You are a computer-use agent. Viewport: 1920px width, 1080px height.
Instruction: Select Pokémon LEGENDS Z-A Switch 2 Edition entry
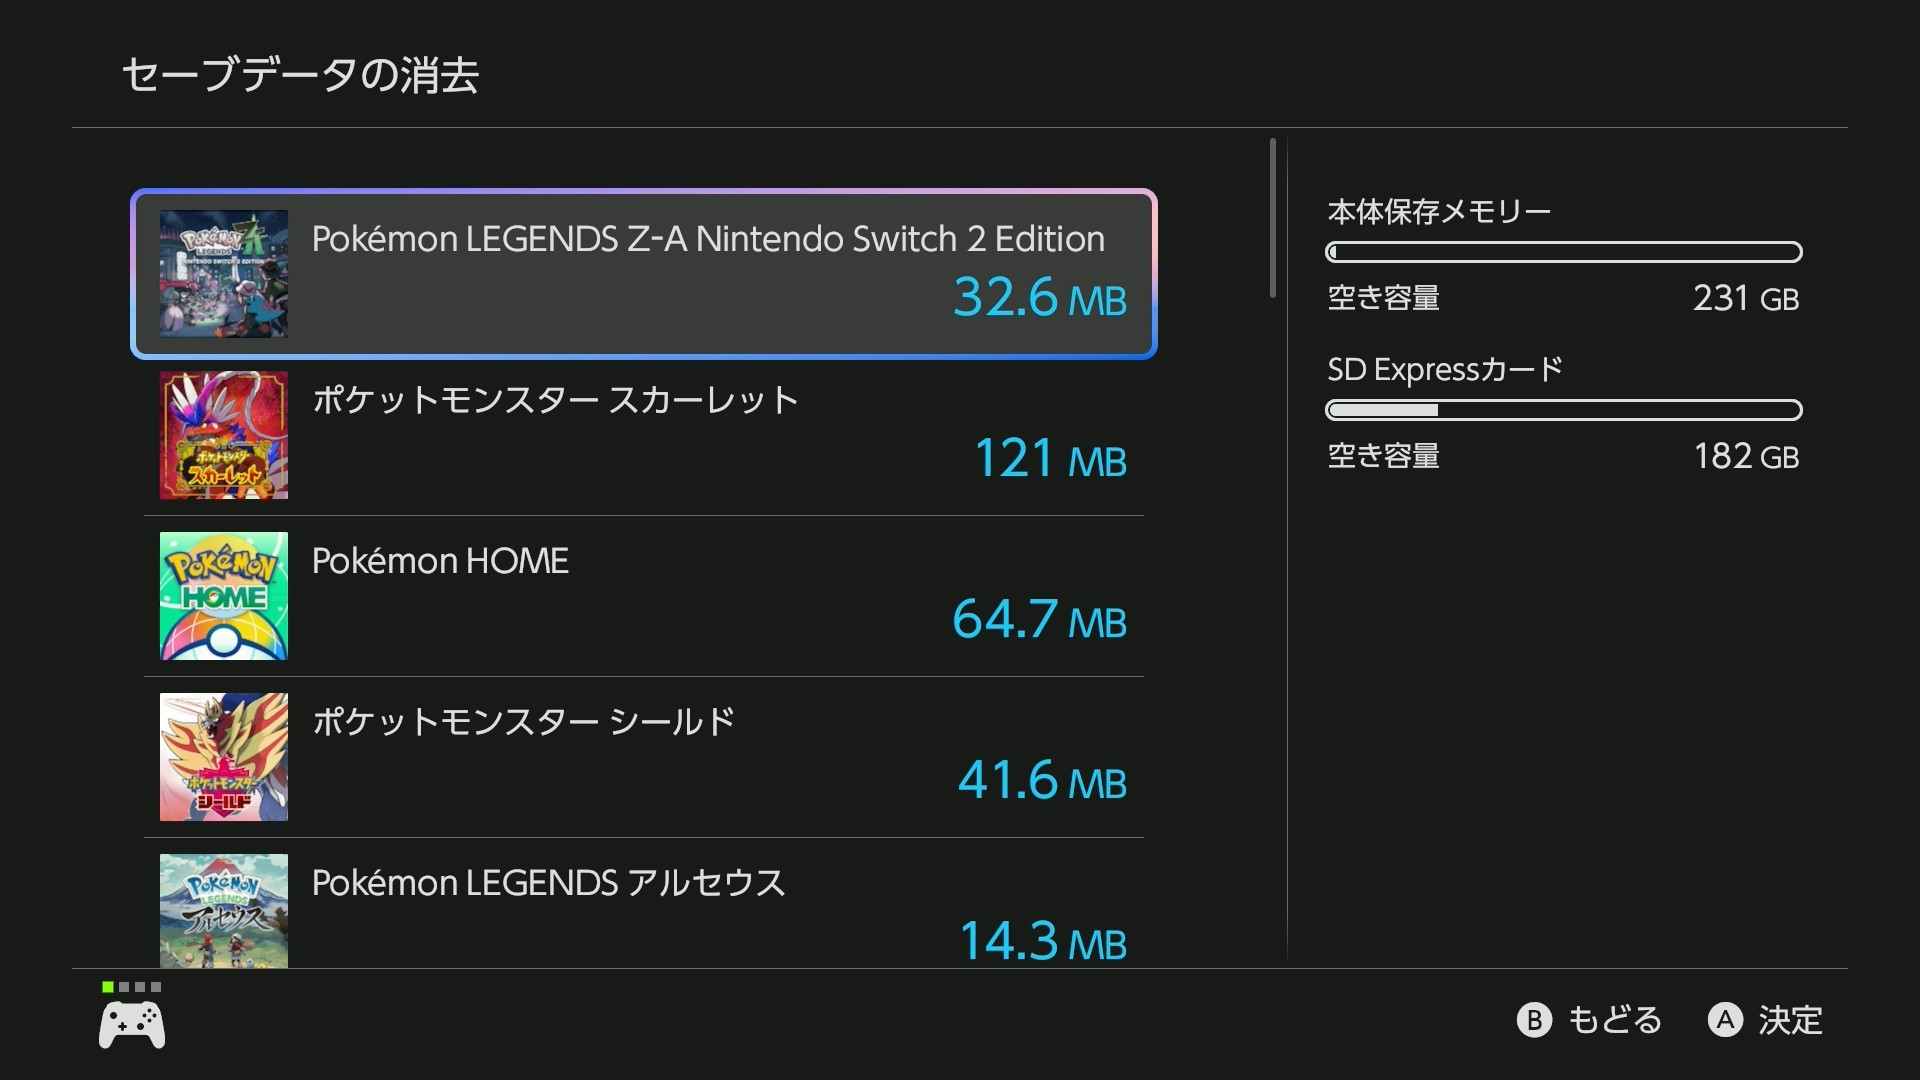pyautogui.click(x=708, y=239)
